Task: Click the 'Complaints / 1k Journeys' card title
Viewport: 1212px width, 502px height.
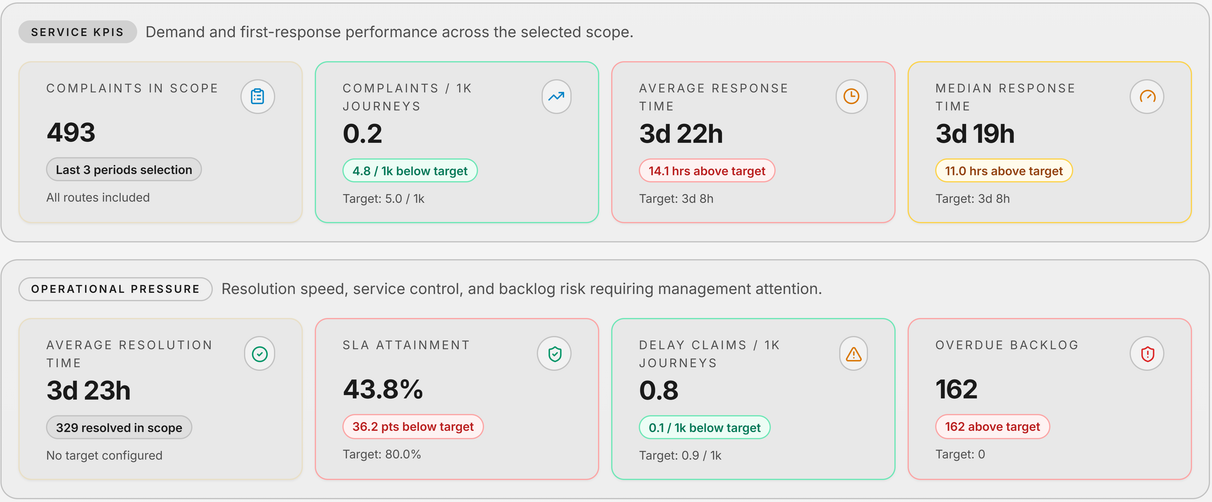Action: pos(407,97)
